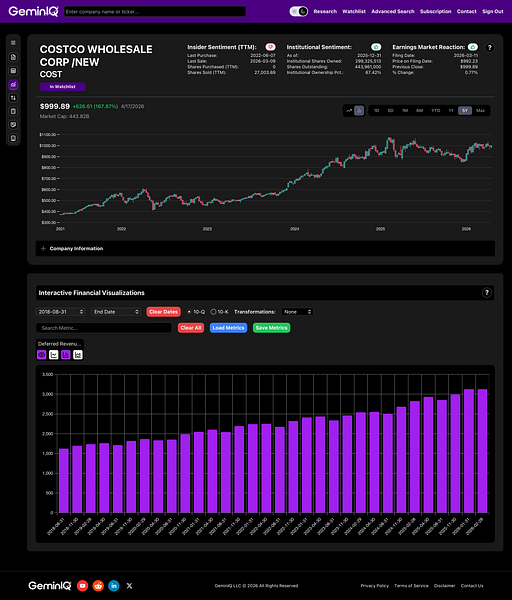
Task: Show Deferred Revenue as bar chart icon
Action: pos(66,355)
